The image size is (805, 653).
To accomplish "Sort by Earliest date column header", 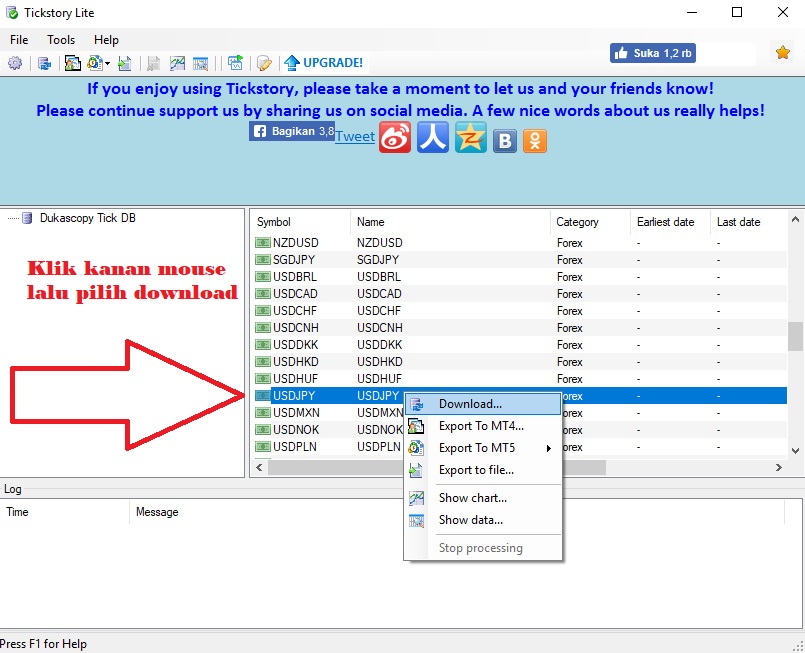I will (670, 222).
